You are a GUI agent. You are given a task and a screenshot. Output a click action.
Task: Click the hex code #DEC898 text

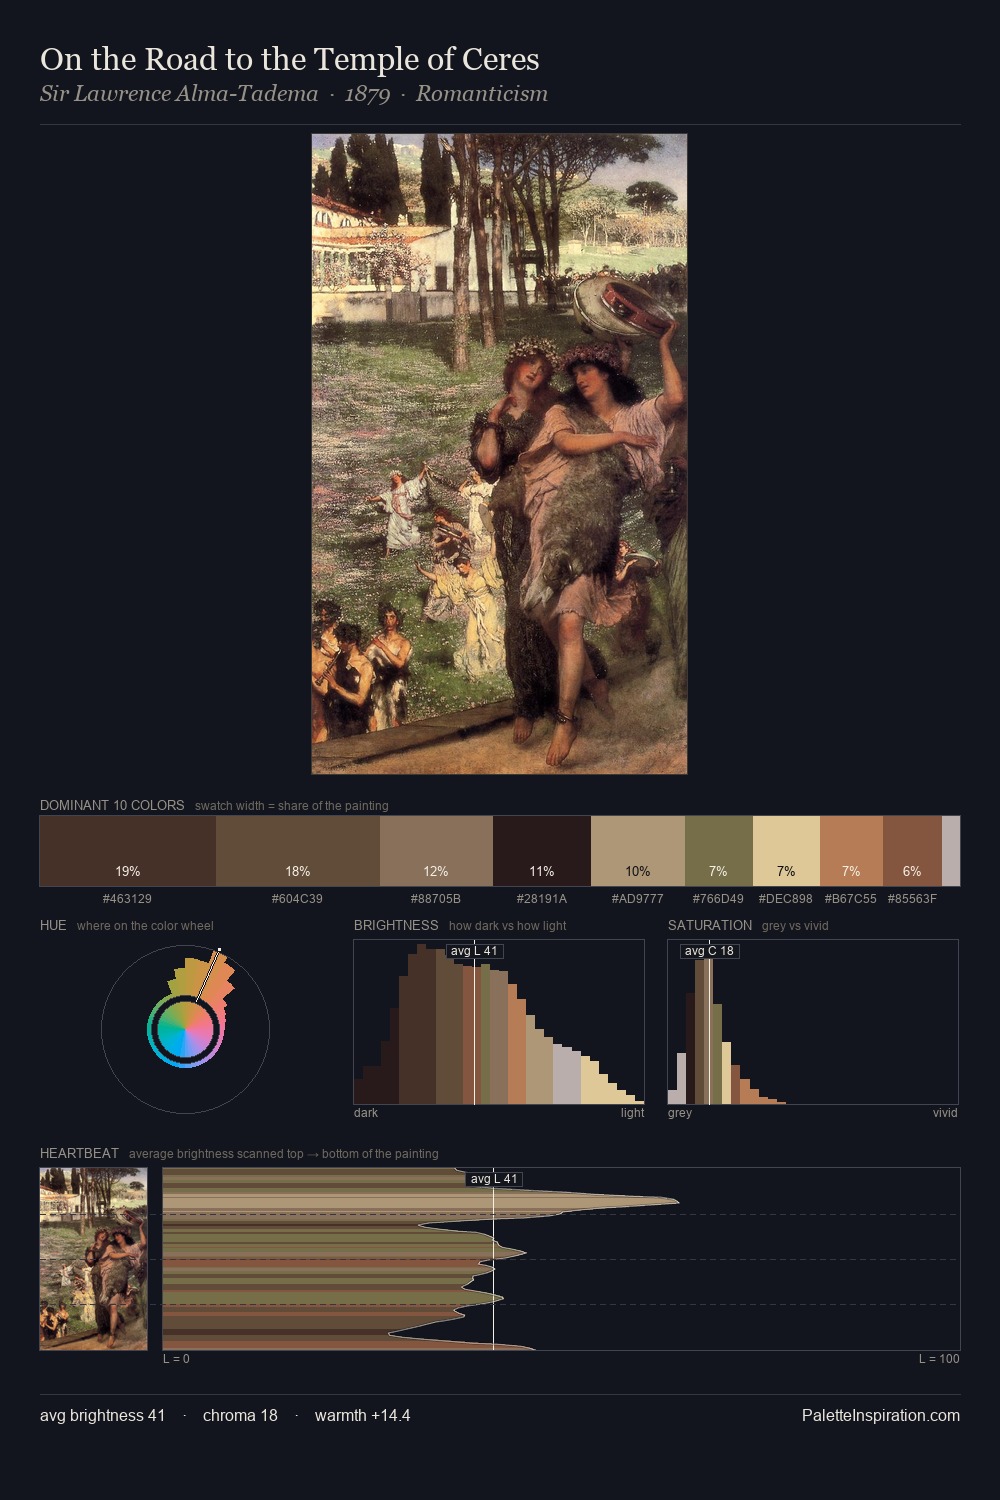[786, 899]
